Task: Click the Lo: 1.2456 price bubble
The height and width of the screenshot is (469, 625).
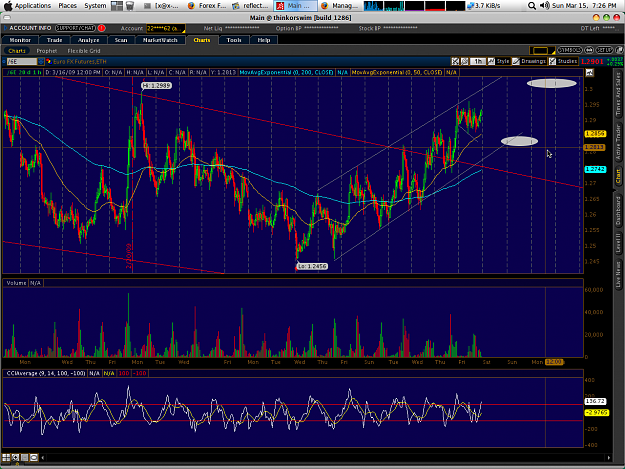Action: pos(312,266)
